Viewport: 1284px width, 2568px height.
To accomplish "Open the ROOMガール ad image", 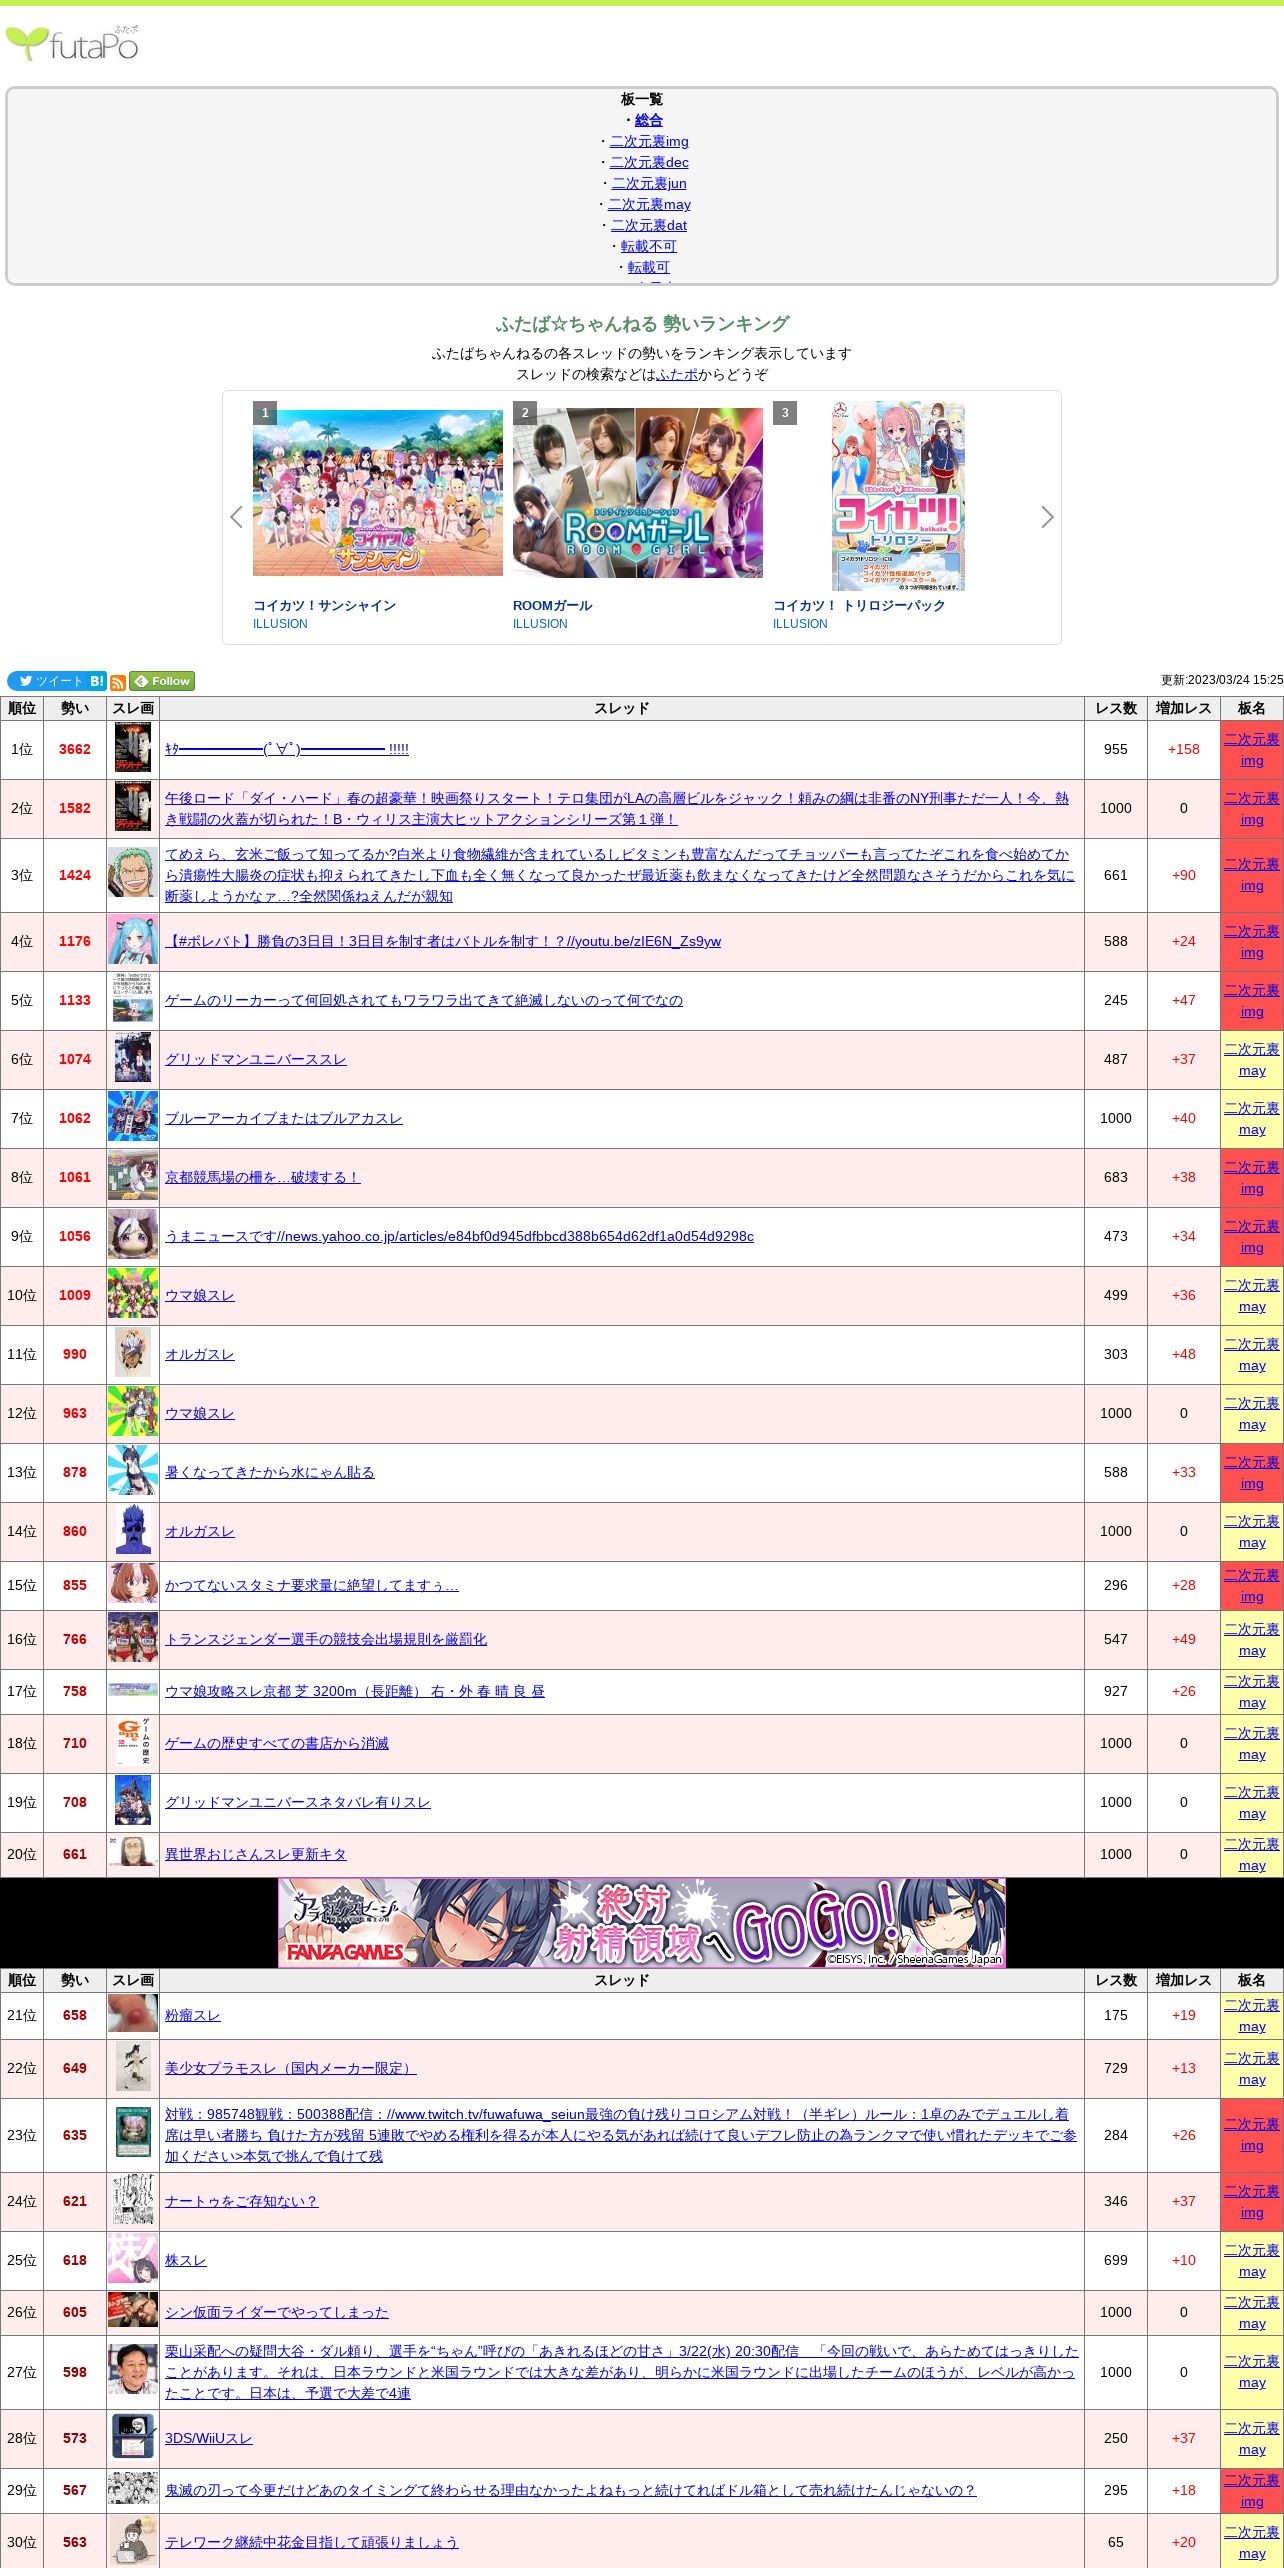I will pyautogui.click(x=637, y=492).
